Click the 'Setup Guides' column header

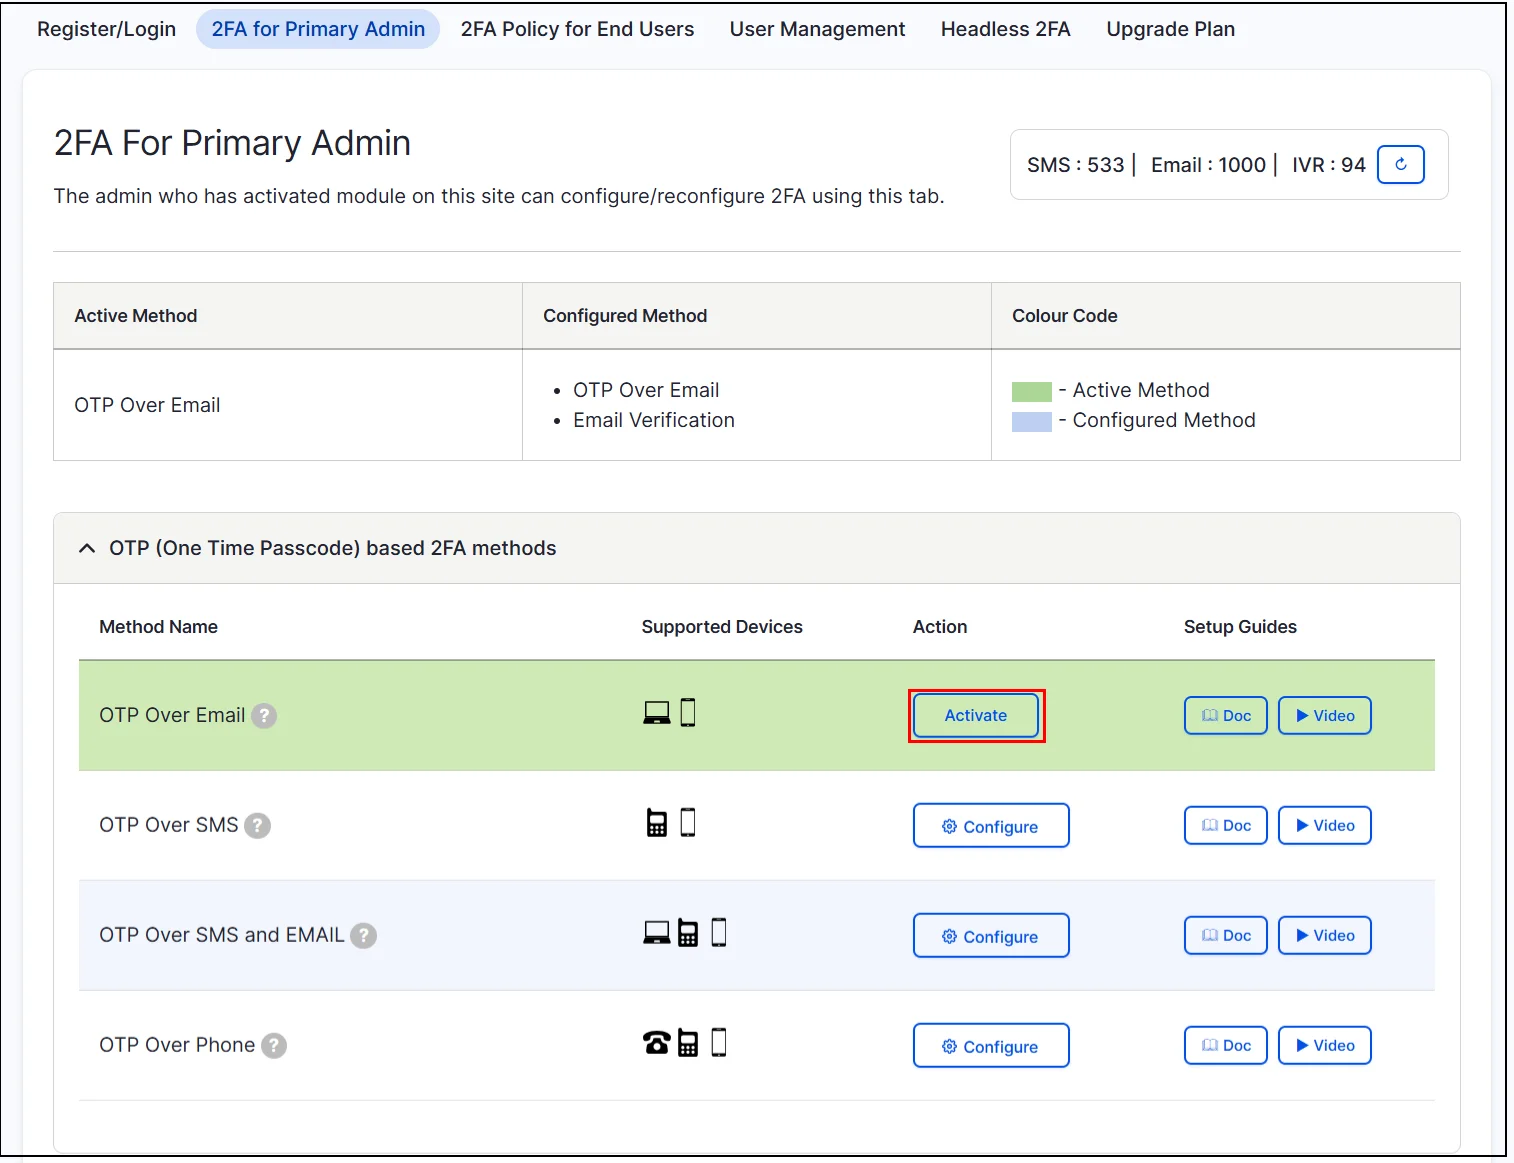[x=1240, y=627]
